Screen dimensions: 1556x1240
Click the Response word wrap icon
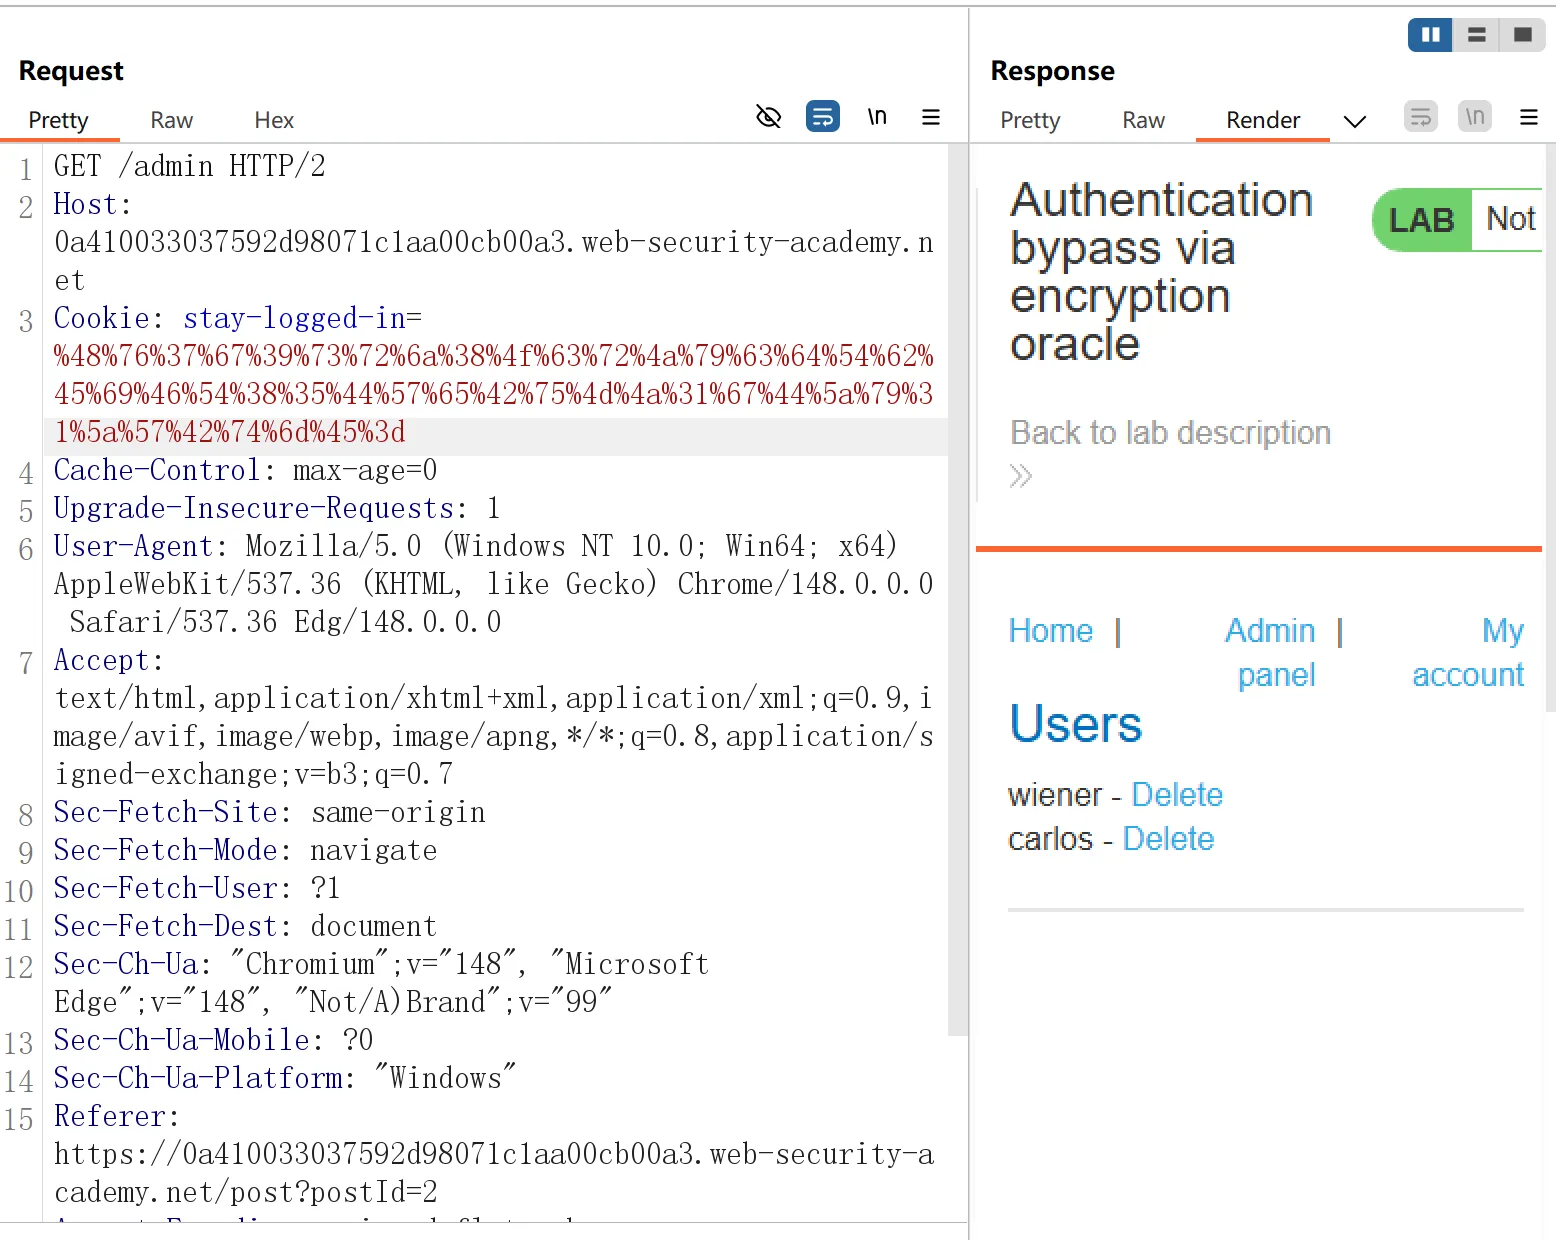[x=1420, y=117]
